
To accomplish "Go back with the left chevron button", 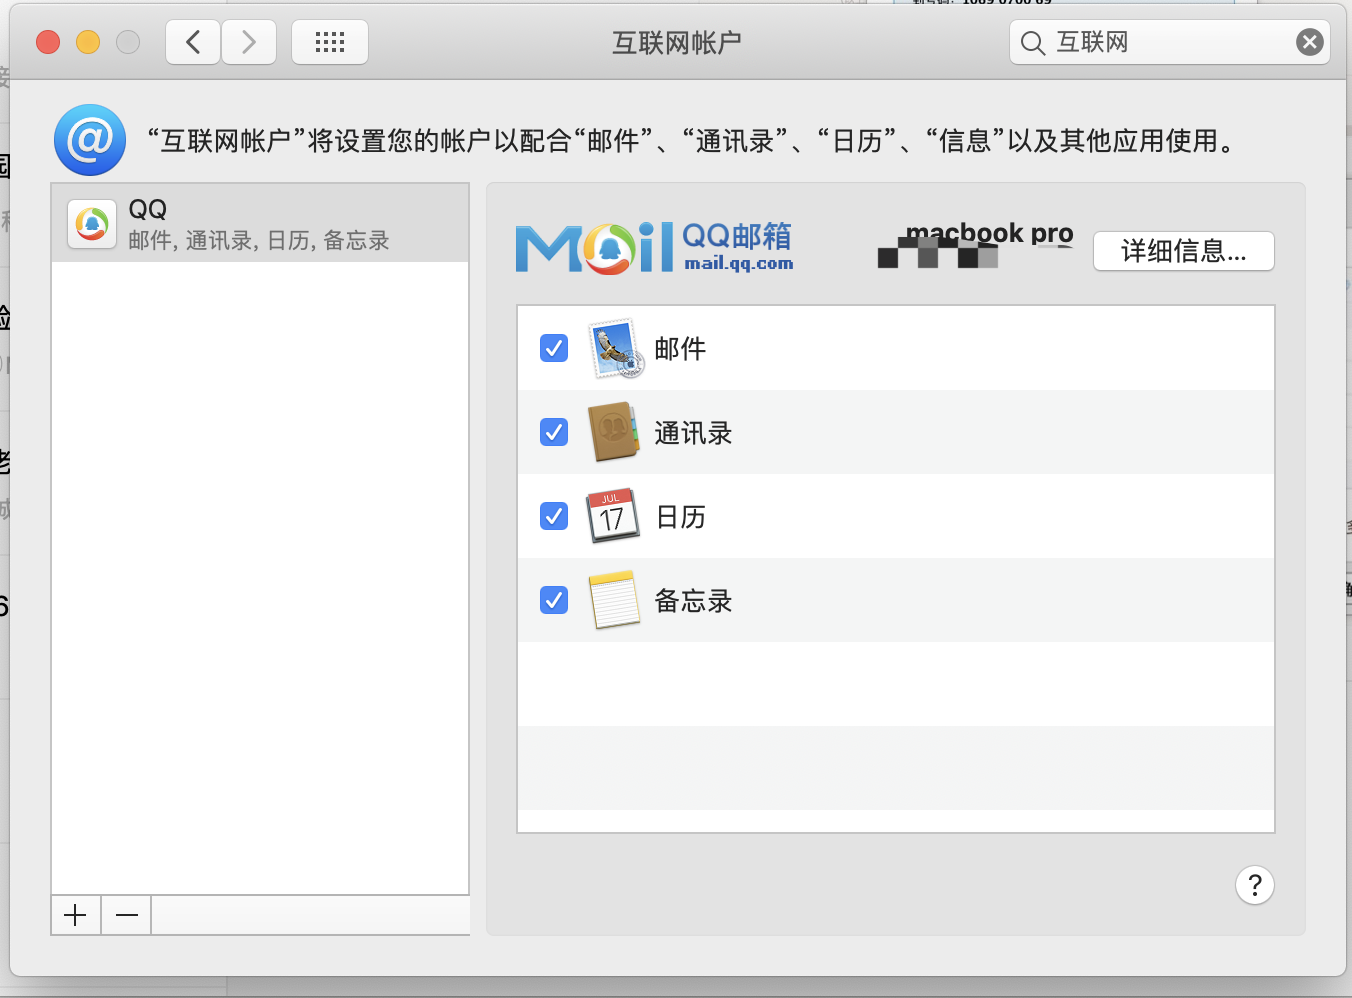I will click(x=193, y=42).
